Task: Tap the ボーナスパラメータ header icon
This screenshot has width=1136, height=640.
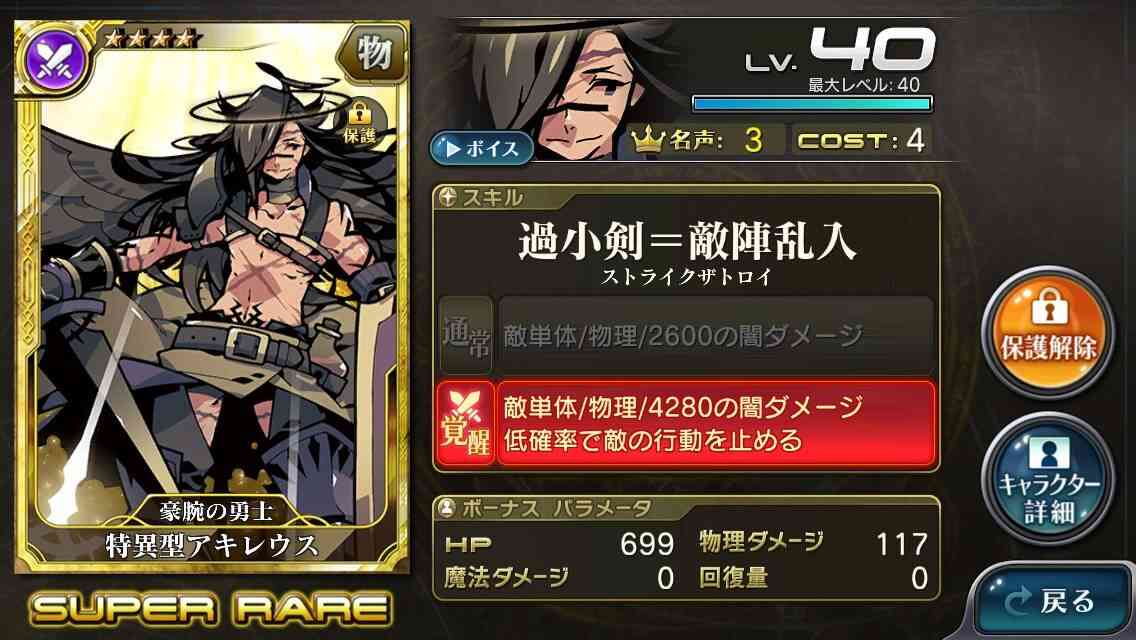Action: (x=448, y=508)
